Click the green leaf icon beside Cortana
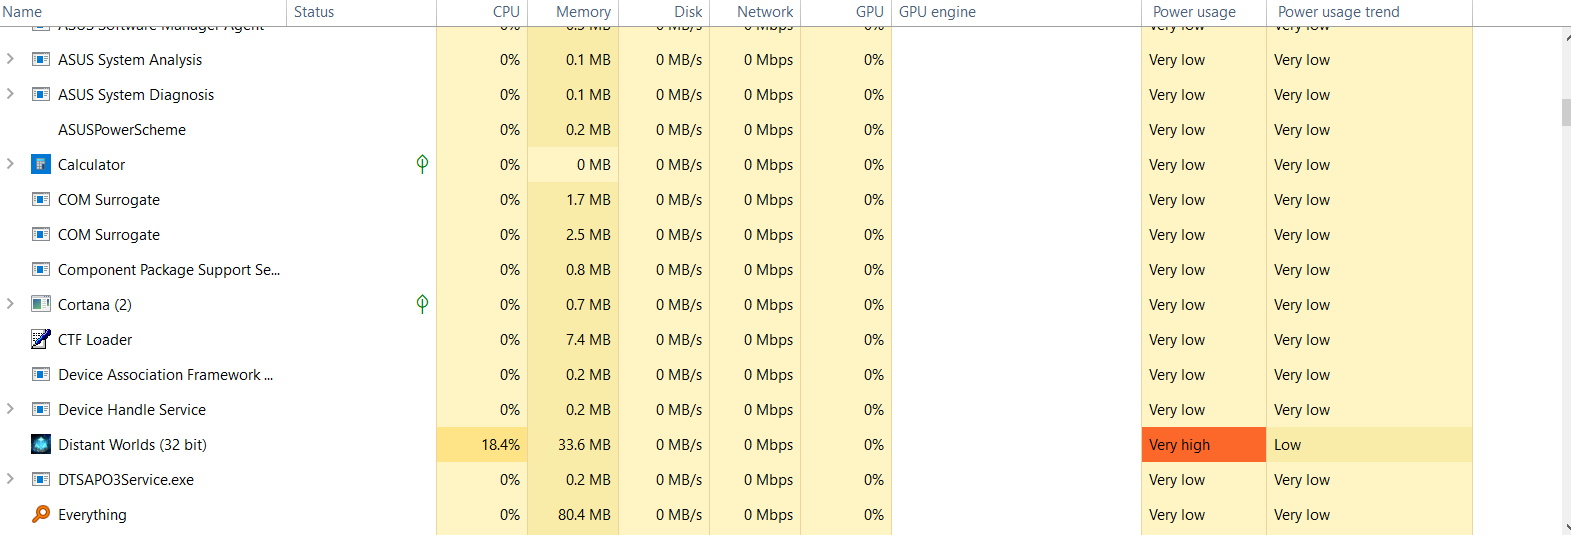The width and height of the screenshot is (1571, 535). click(422, 304)
